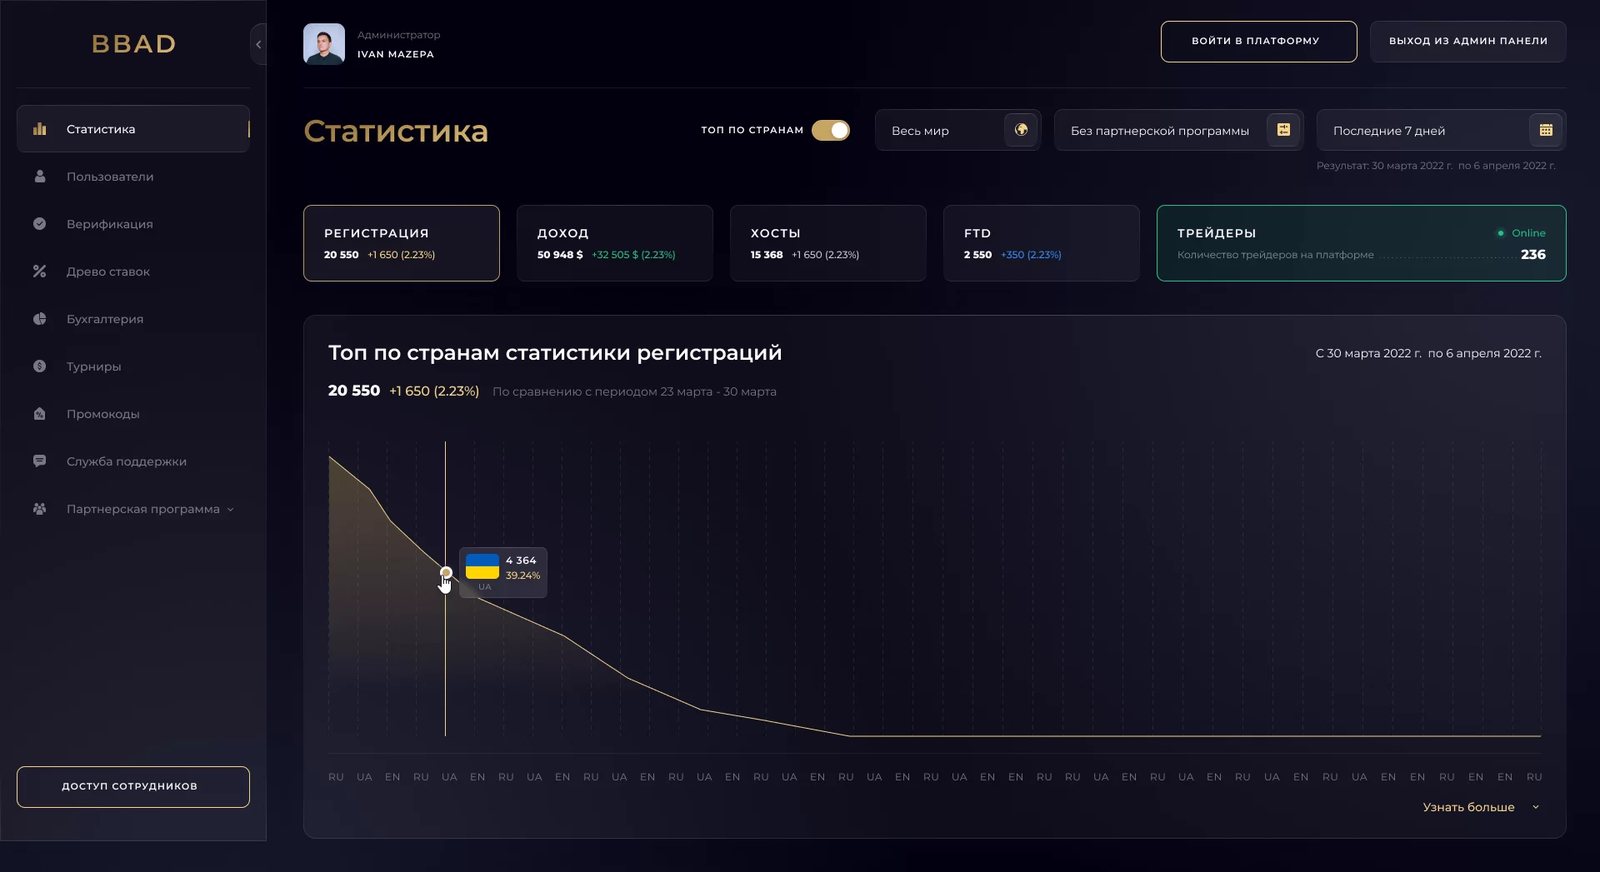This screenshot has width=1600, height=872.
Task: Open Турниры in the sidebar
Action: 133,366
